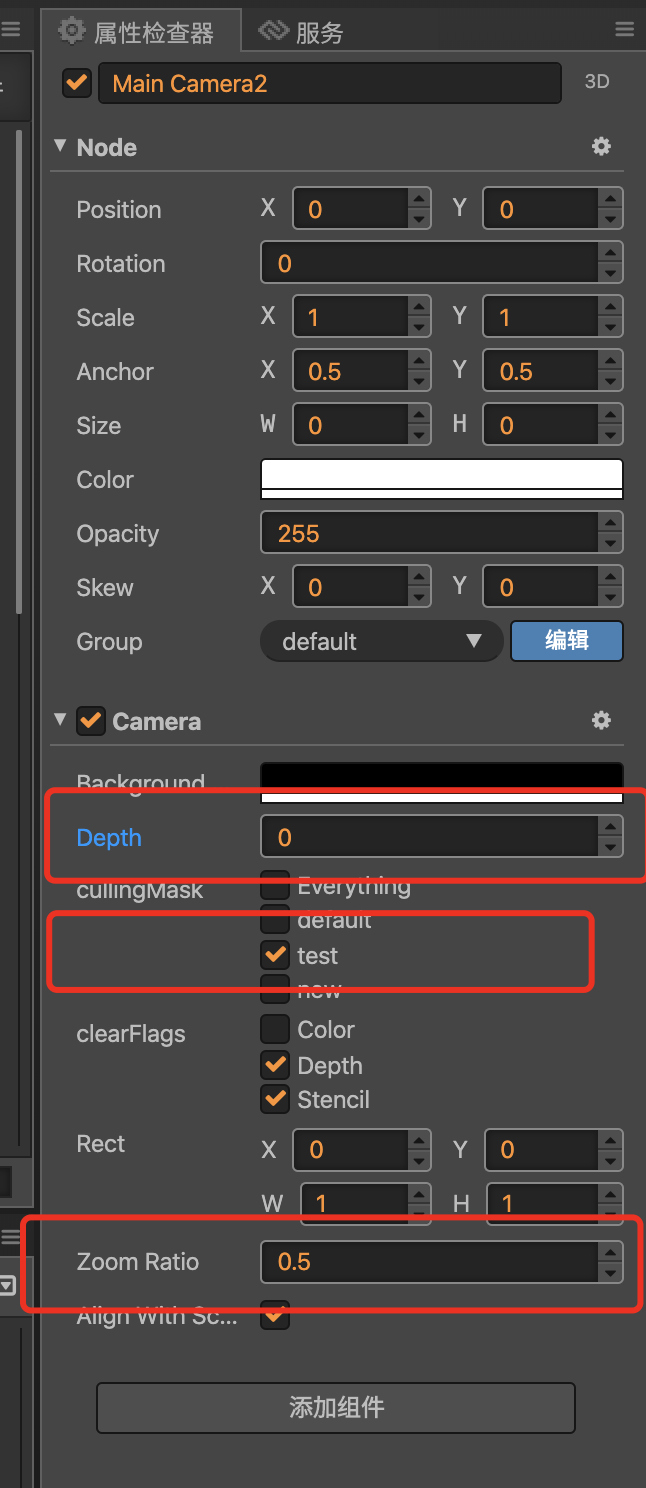
Task: Click the 编辑 group button
Action: coord(567,641)
